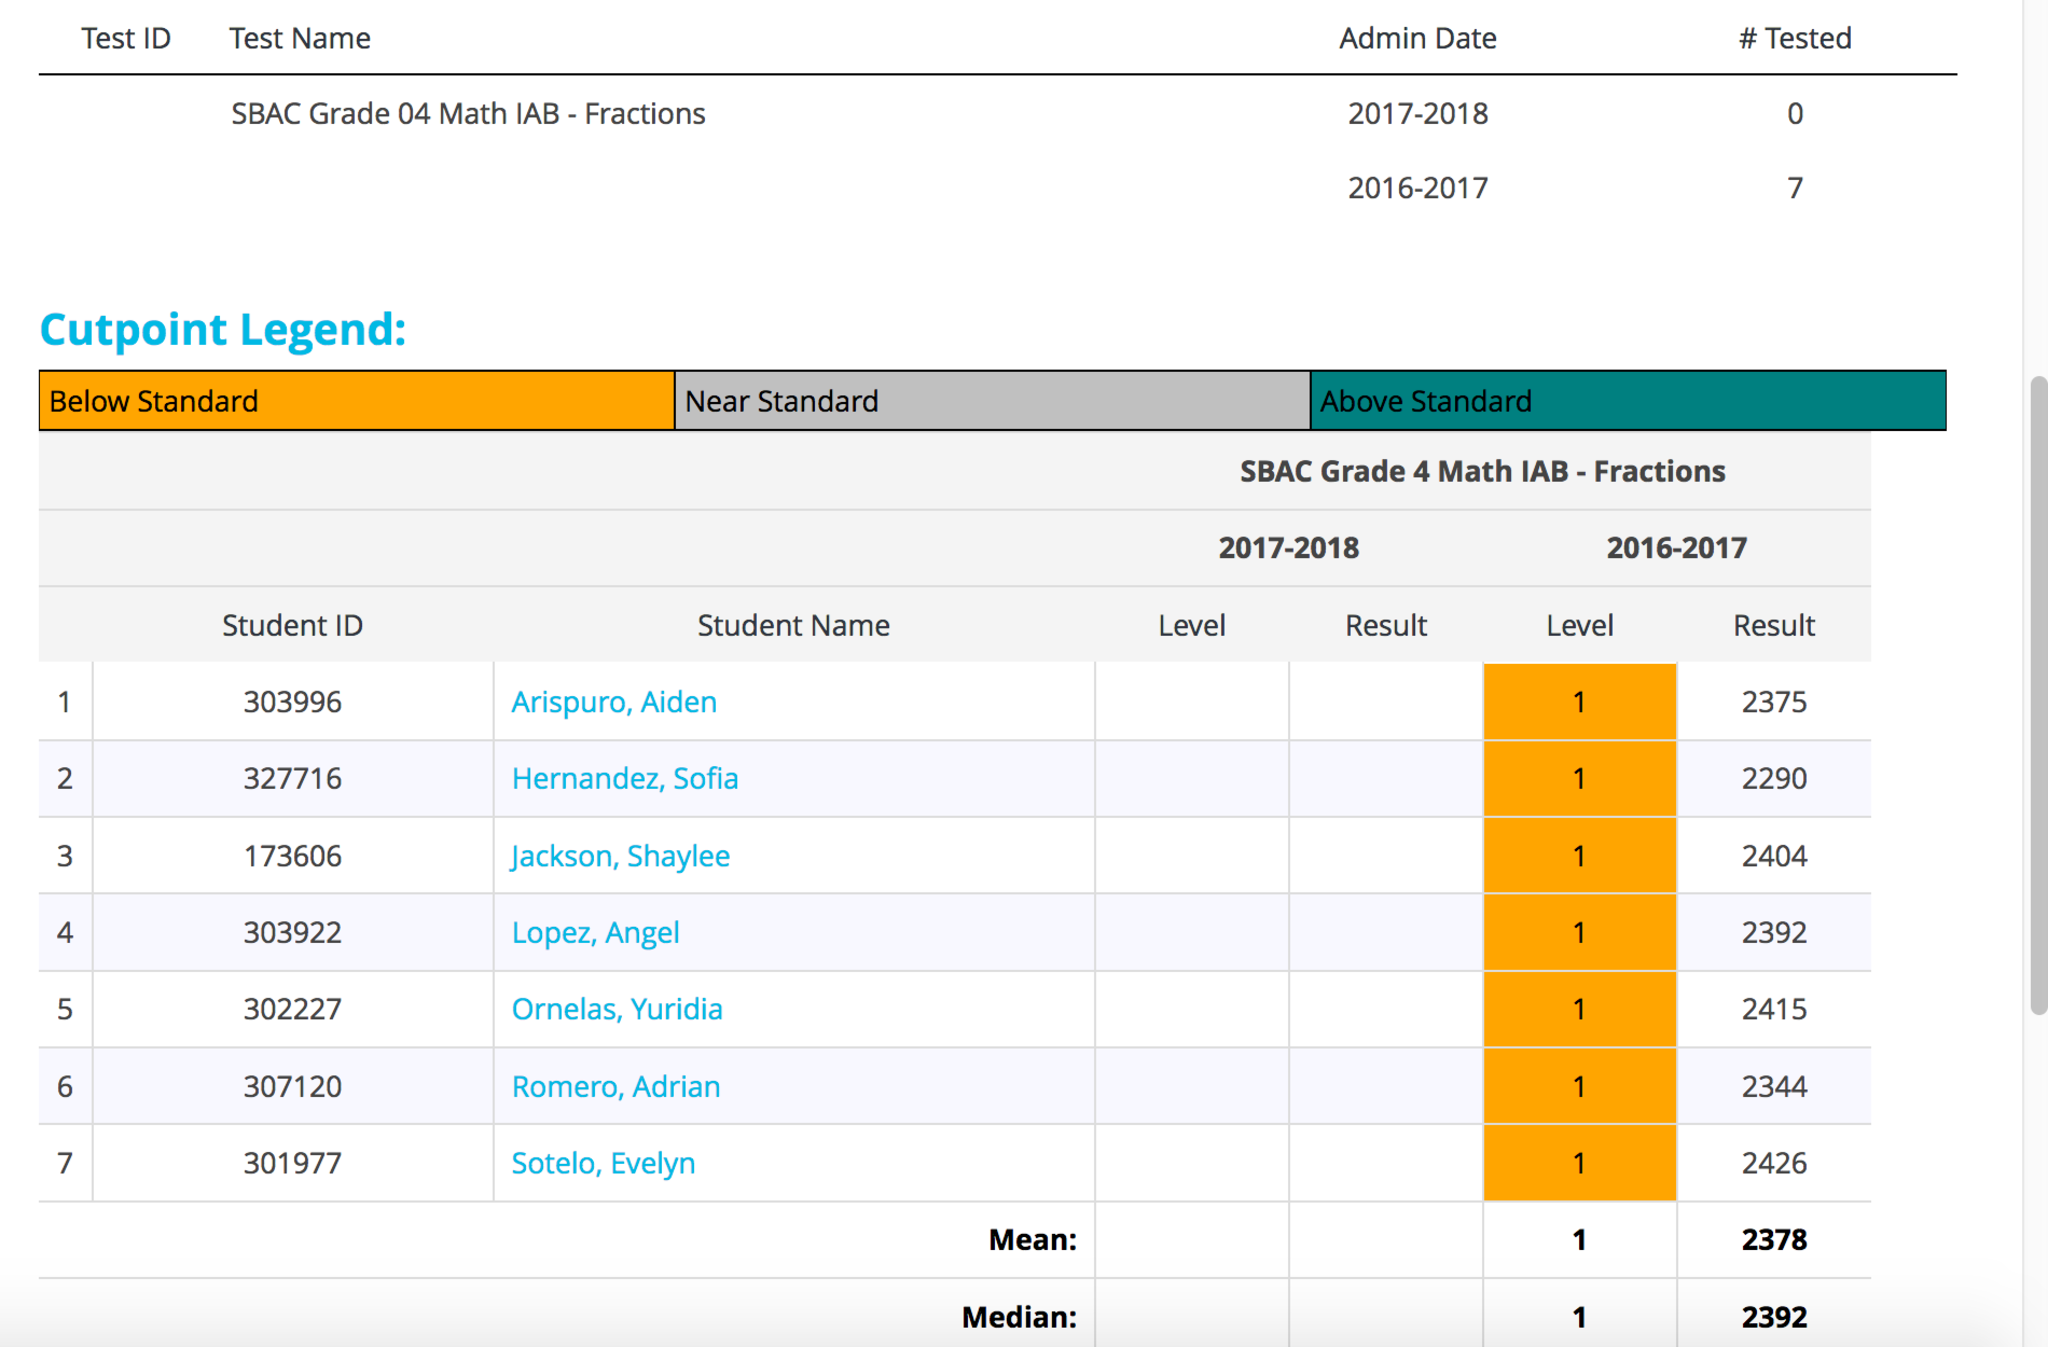
Task: Open Romero, Adrian student link
Action: coord(616,1086)
